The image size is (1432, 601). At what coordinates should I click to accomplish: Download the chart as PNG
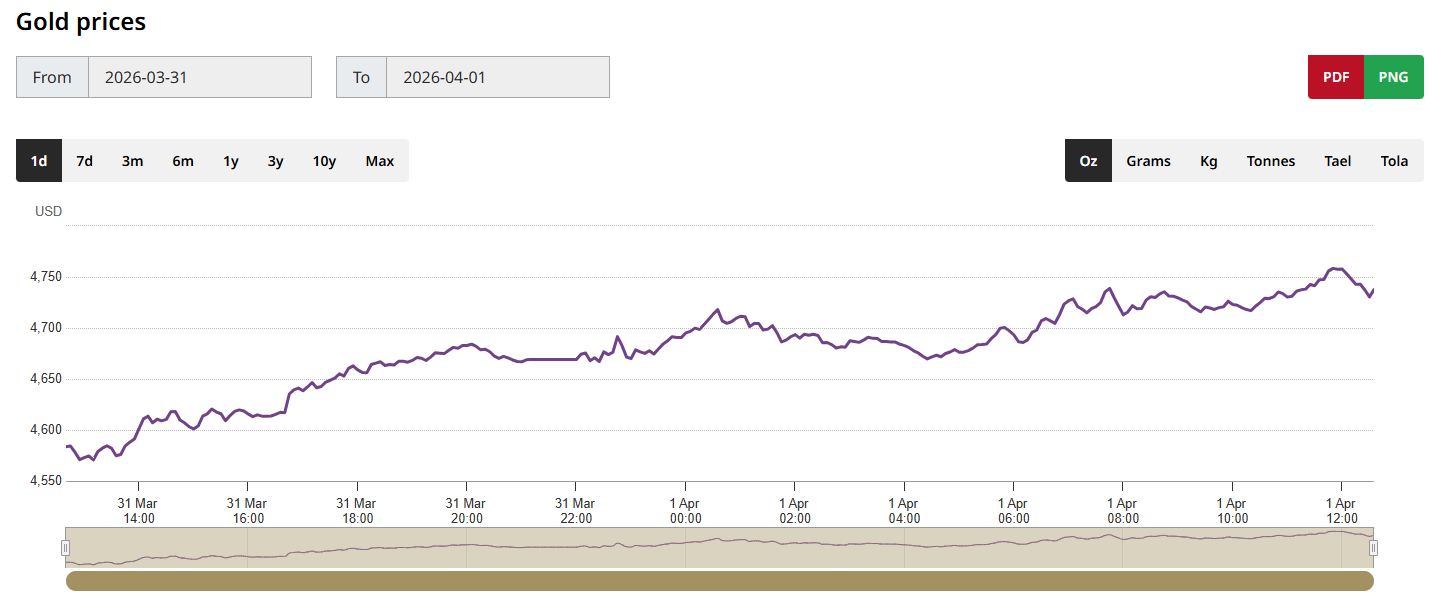pos(1393,77)
